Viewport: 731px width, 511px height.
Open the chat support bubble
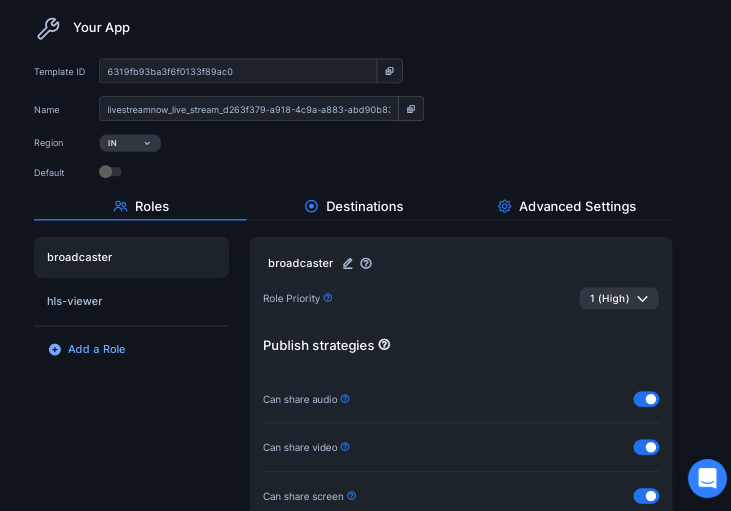(x=707, y=478)
